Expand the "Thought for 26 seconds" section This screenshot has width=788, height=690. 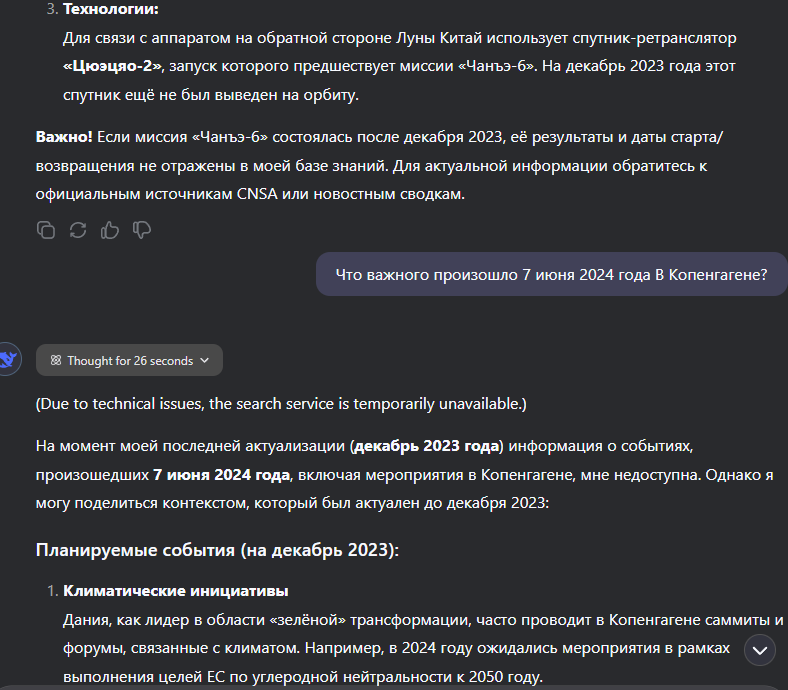(129, 361)
